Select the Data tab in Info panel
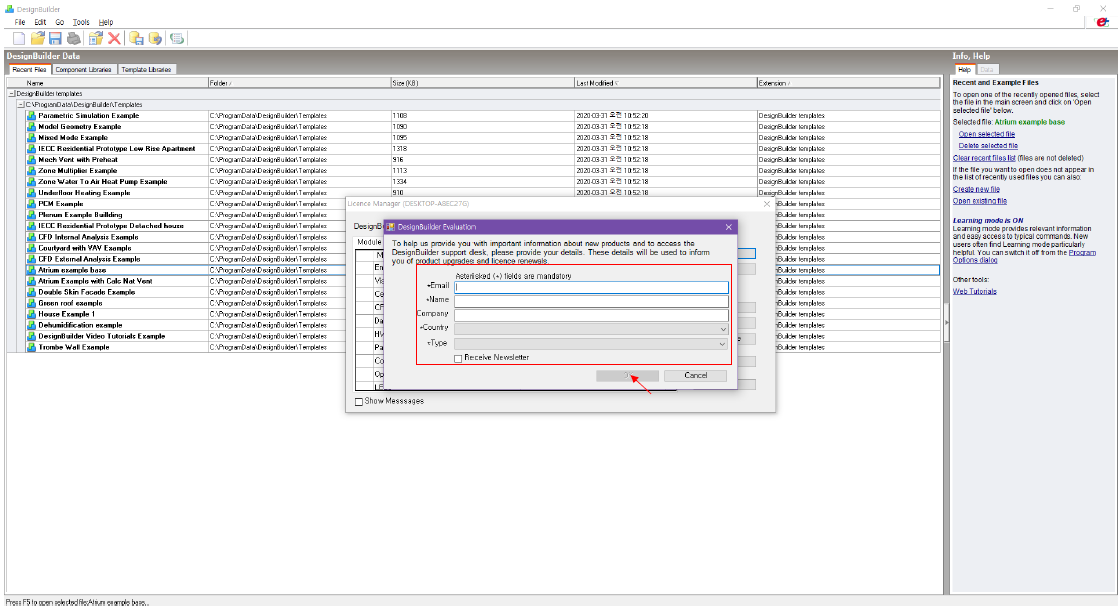The height and width of the screenshot is (611, 1119). (x=987, y=69)
